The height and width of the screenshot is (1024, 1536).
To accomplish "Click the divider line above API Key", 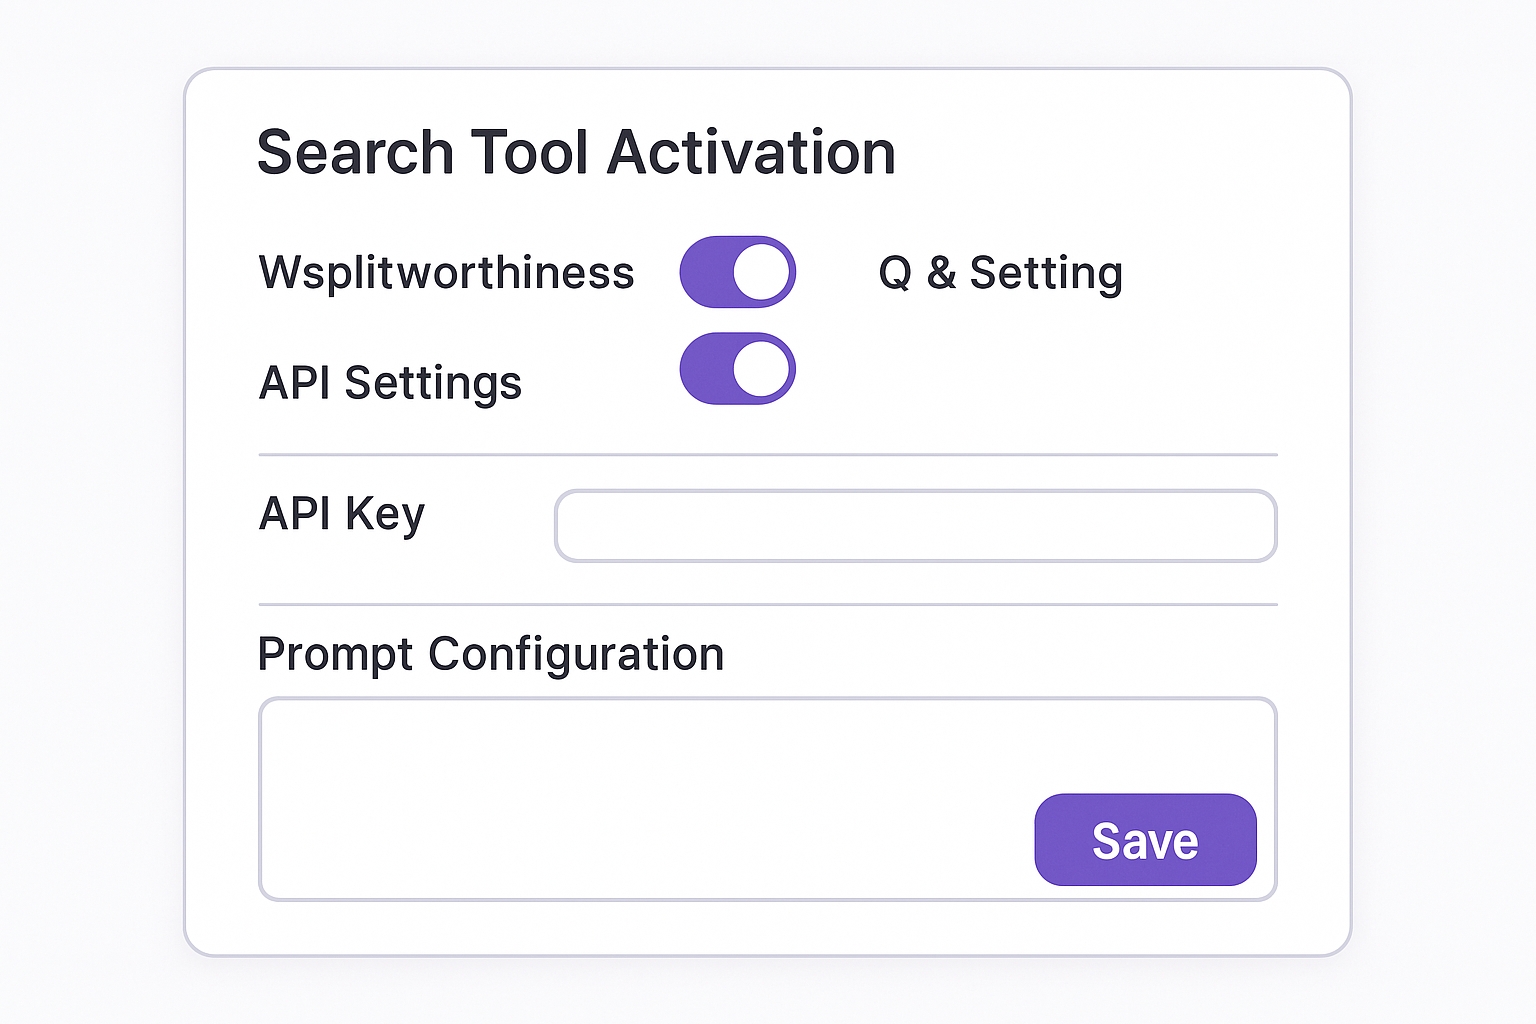I will (x=768, y=455).
